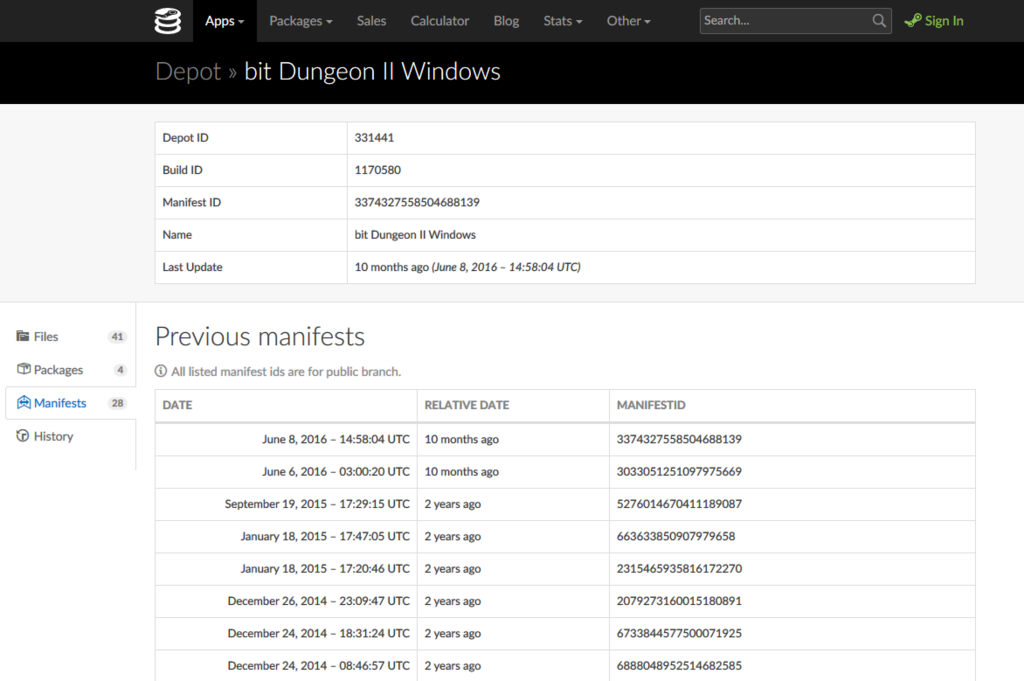Open the History tab
This screenshot has height=681, width=1024.
point(71,436)
